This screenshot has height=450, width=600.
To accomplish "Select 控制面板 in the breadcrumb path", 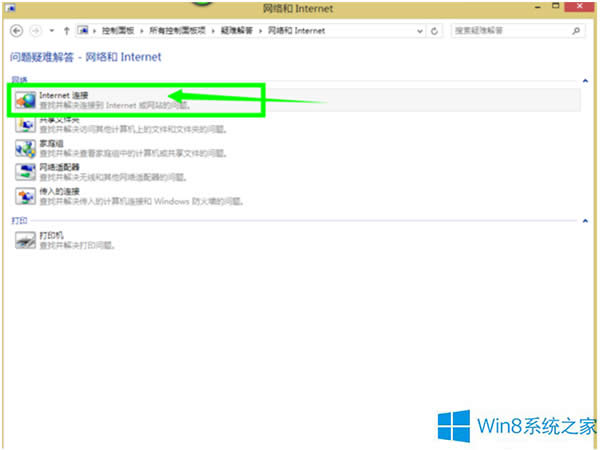I will [x=118, y=31].
